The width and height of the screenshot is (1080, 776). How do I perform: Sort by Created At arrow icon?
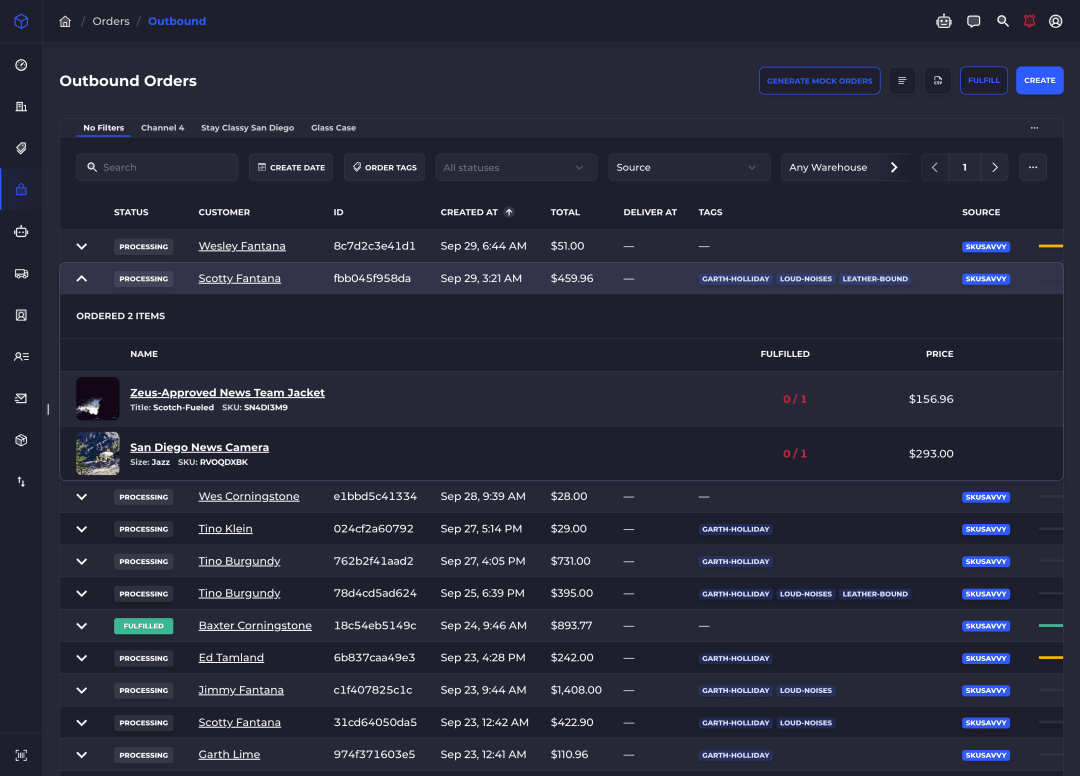509,212
